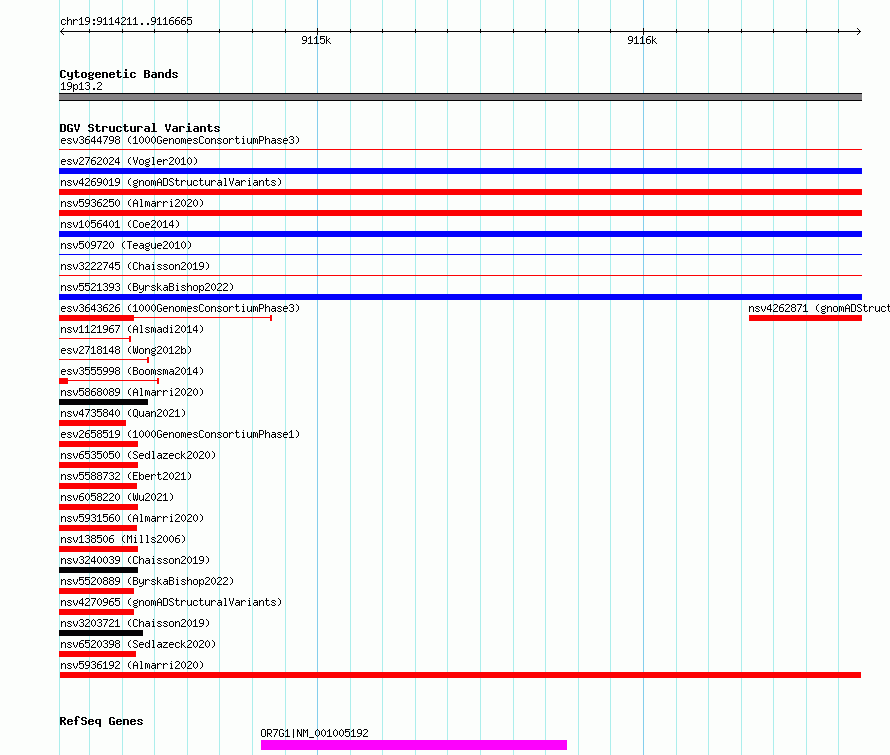
Task: Open nsv4735840 (Quan2021) variant
Action: click(123, 413)
